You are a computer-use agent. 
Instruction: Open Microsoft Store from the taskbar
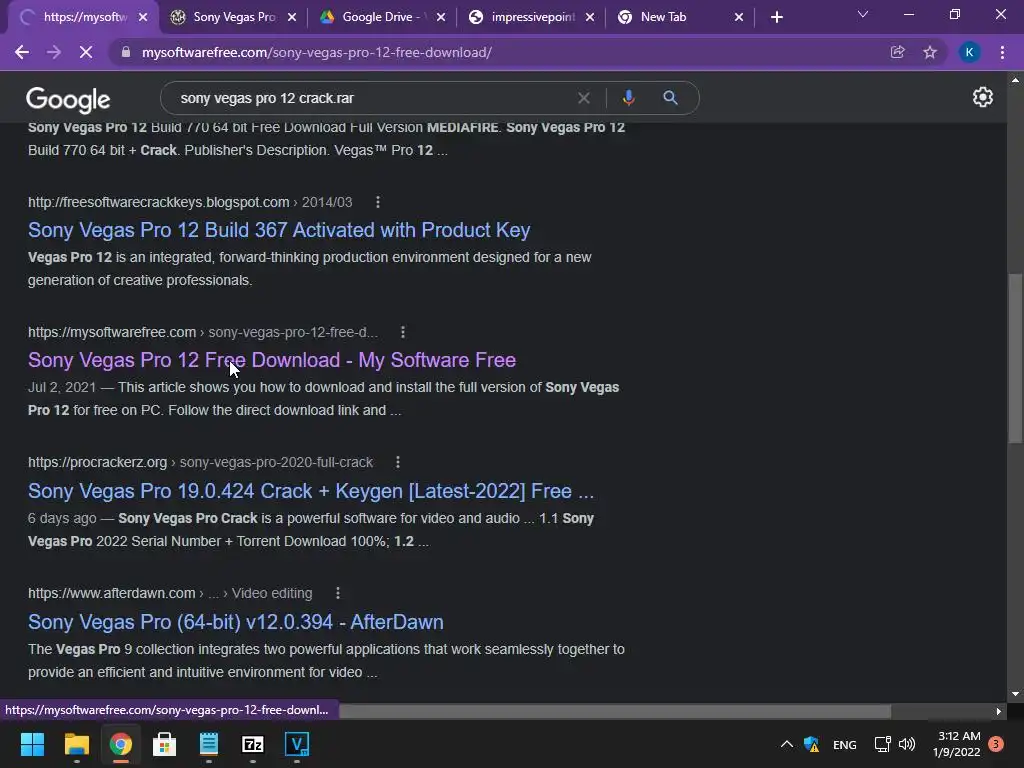coord(165,744)
